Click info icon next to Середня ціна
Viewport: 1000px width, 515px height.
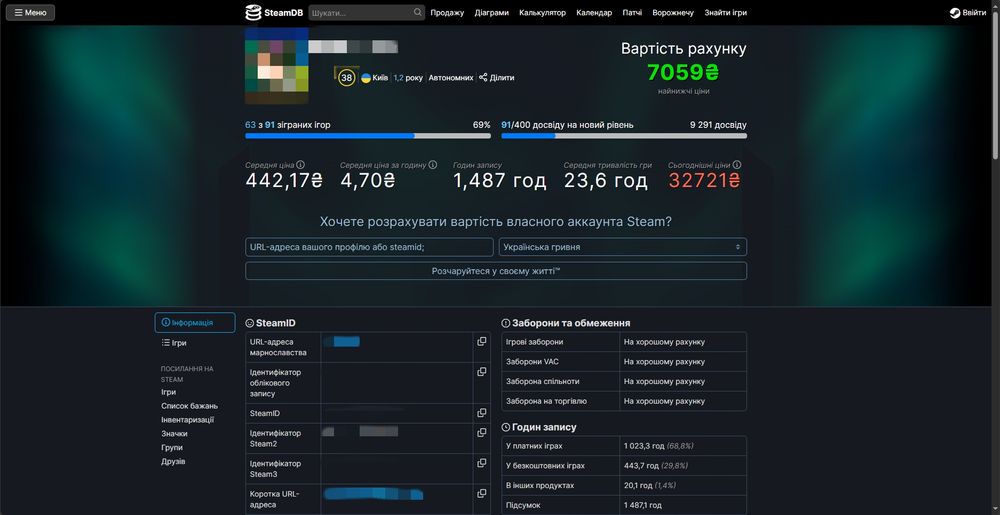pos(300,165)
